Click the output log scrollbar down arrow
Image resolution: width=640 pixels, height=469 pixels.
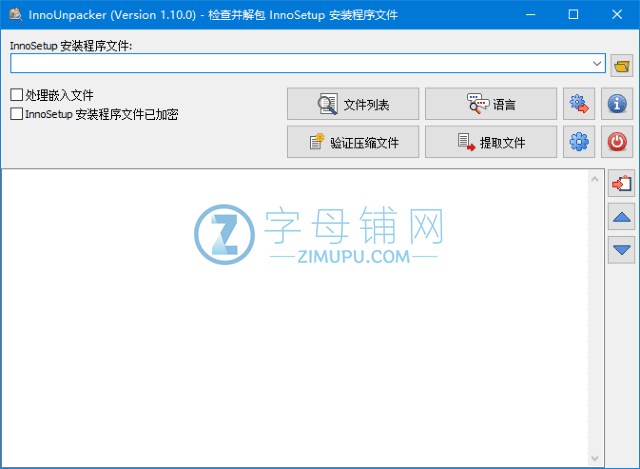point(595,458)
